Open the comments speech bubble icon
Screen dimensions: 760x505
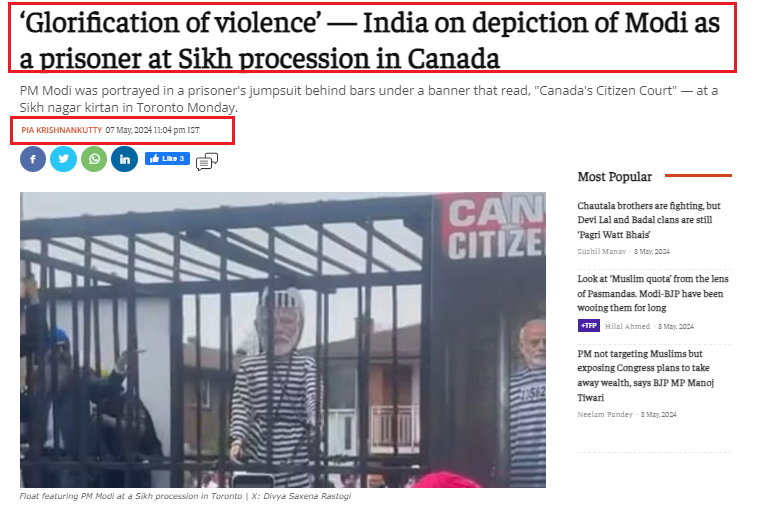[x=207, y=161]
